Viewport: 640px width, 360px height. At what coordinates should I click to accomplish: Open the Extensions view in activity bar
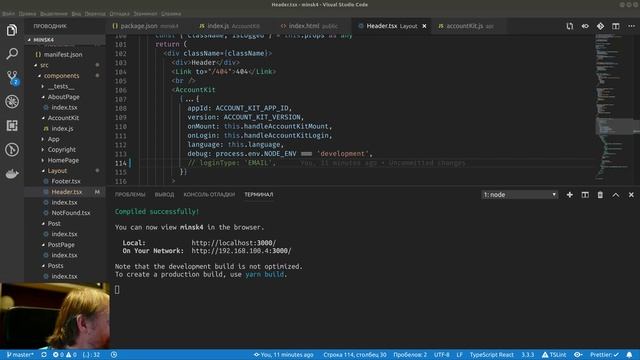coord(12,125)
